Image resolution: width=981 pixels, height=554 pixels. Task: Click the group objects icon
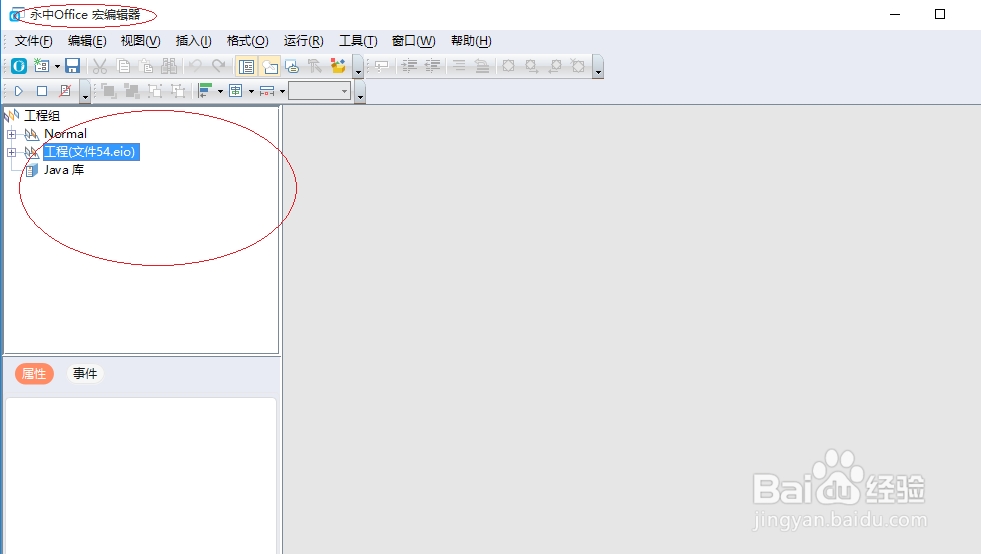pyautogui.click(x=155, y=91)
